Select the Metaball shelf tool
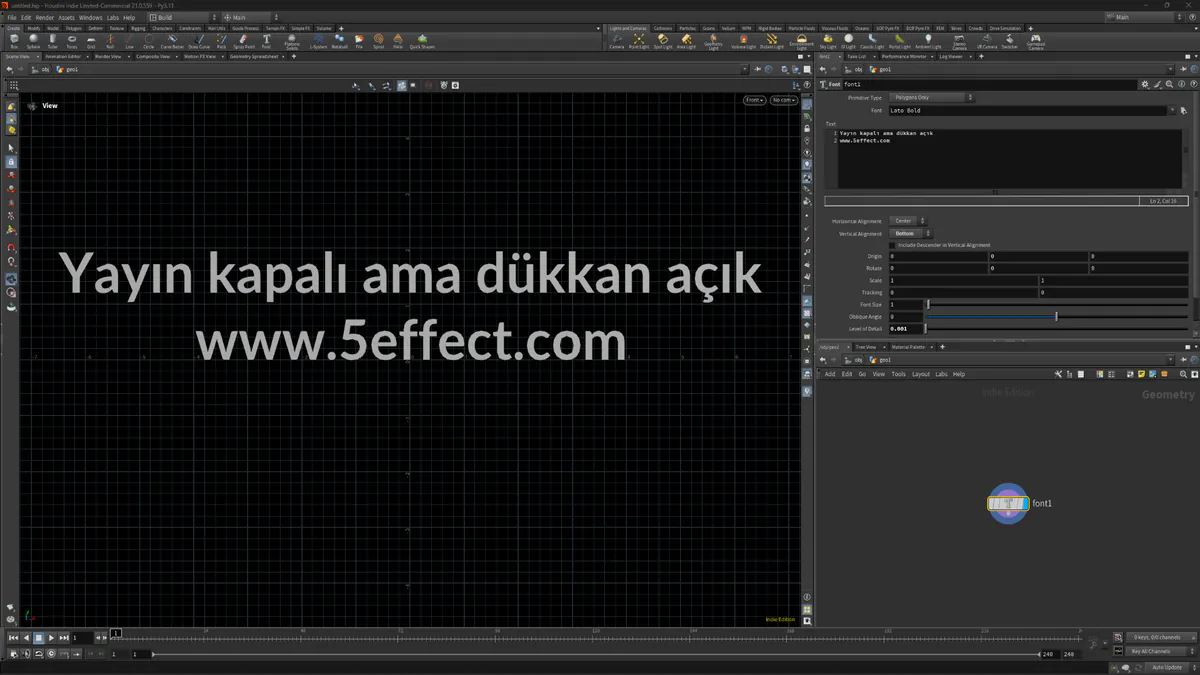Screen dimensions: 1200x675 coord(339,41)
